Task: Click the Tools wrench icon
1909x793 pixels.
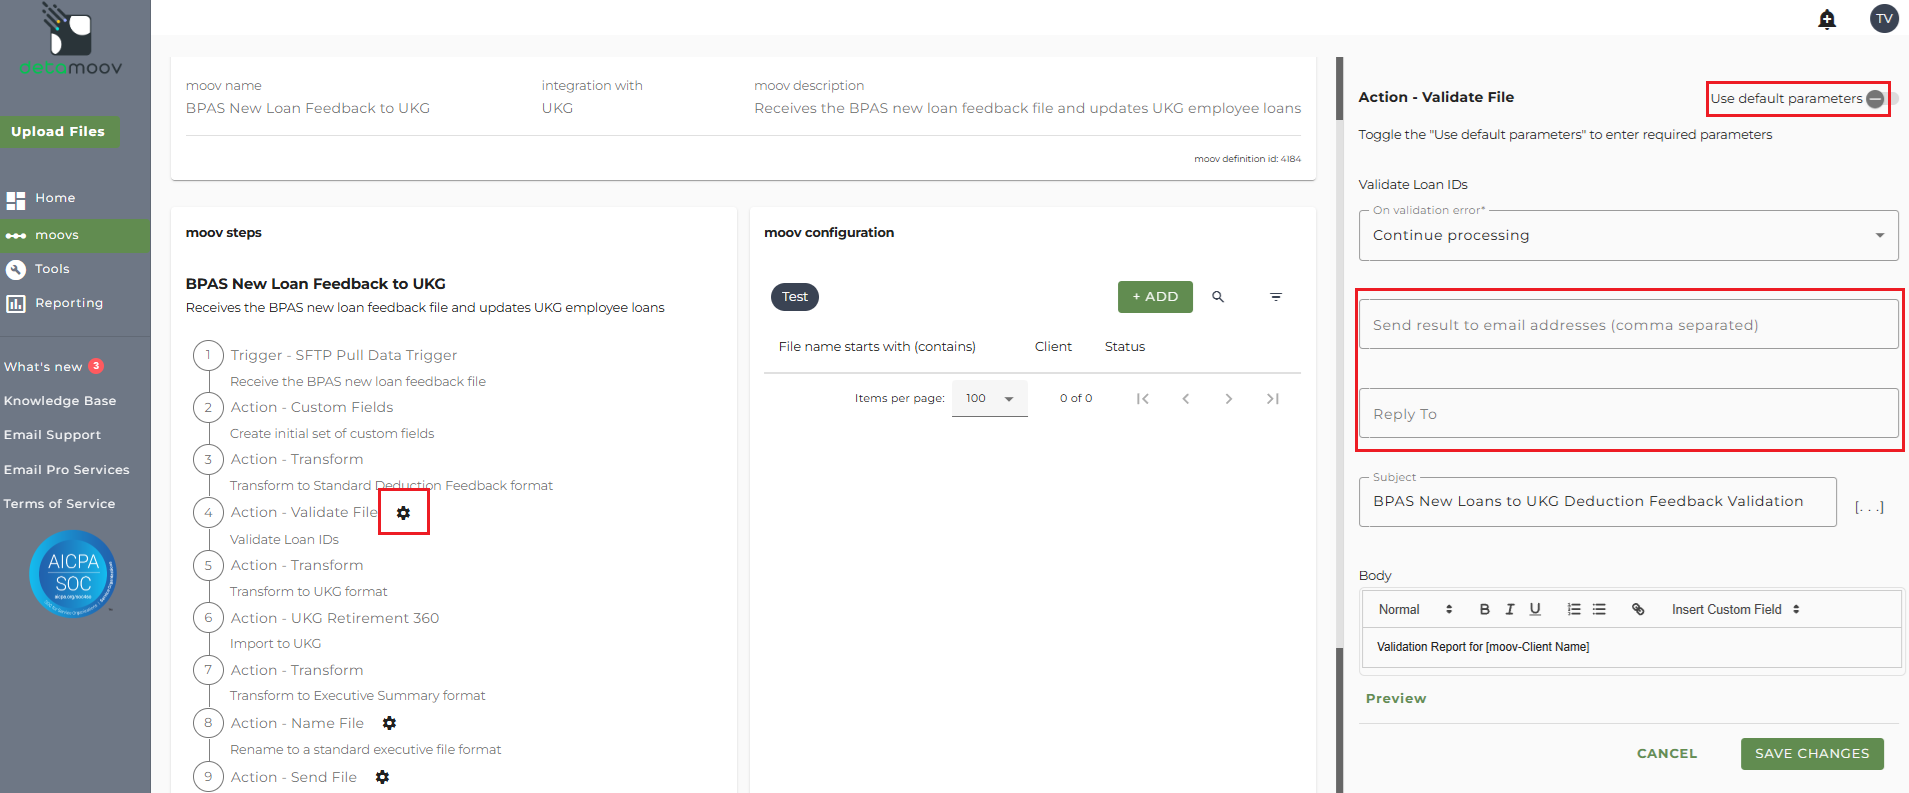Action: [x=16, y=270]
